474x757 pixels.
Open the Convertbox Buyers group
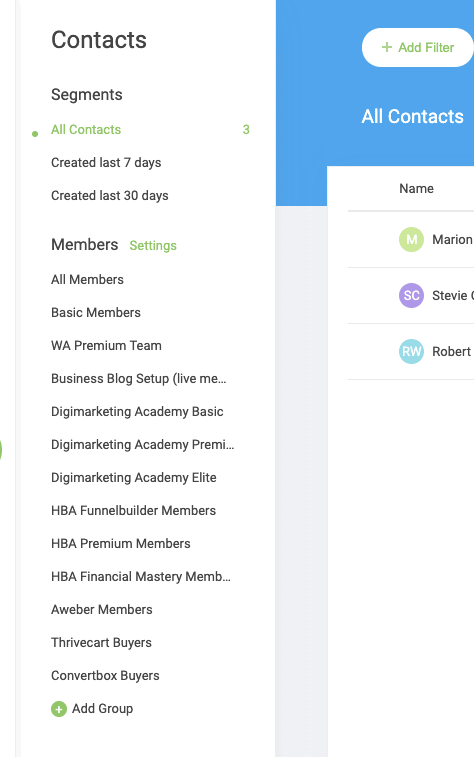(x=105, y=675)
